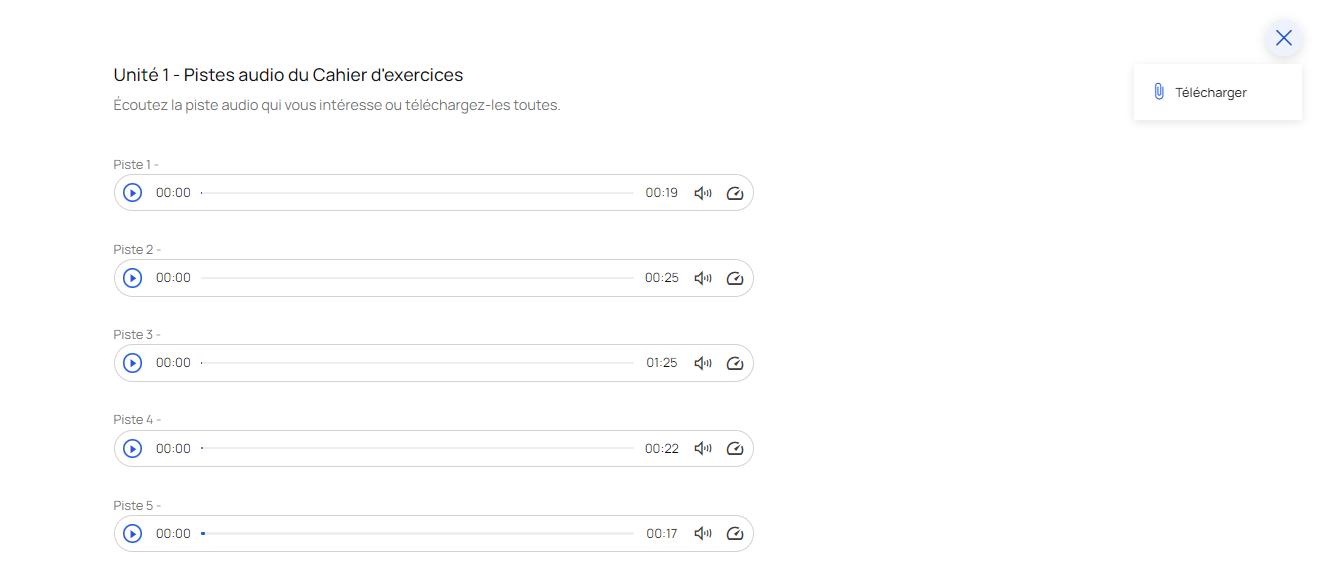This screenshot has width=1321, height=571.
Task: Click the Piste 1 timeline track
Action: (x=417, y=193)
